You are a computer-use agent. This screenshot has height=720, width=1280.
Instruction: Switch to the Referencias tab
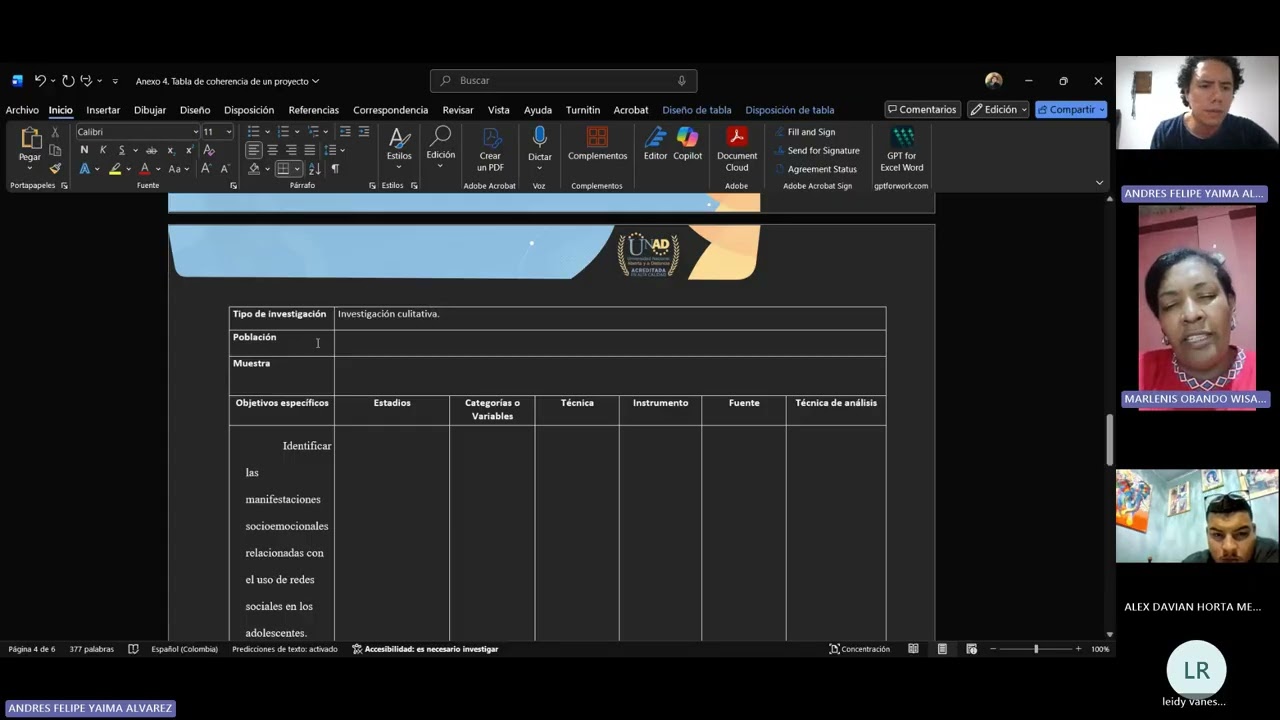(314, 110)
